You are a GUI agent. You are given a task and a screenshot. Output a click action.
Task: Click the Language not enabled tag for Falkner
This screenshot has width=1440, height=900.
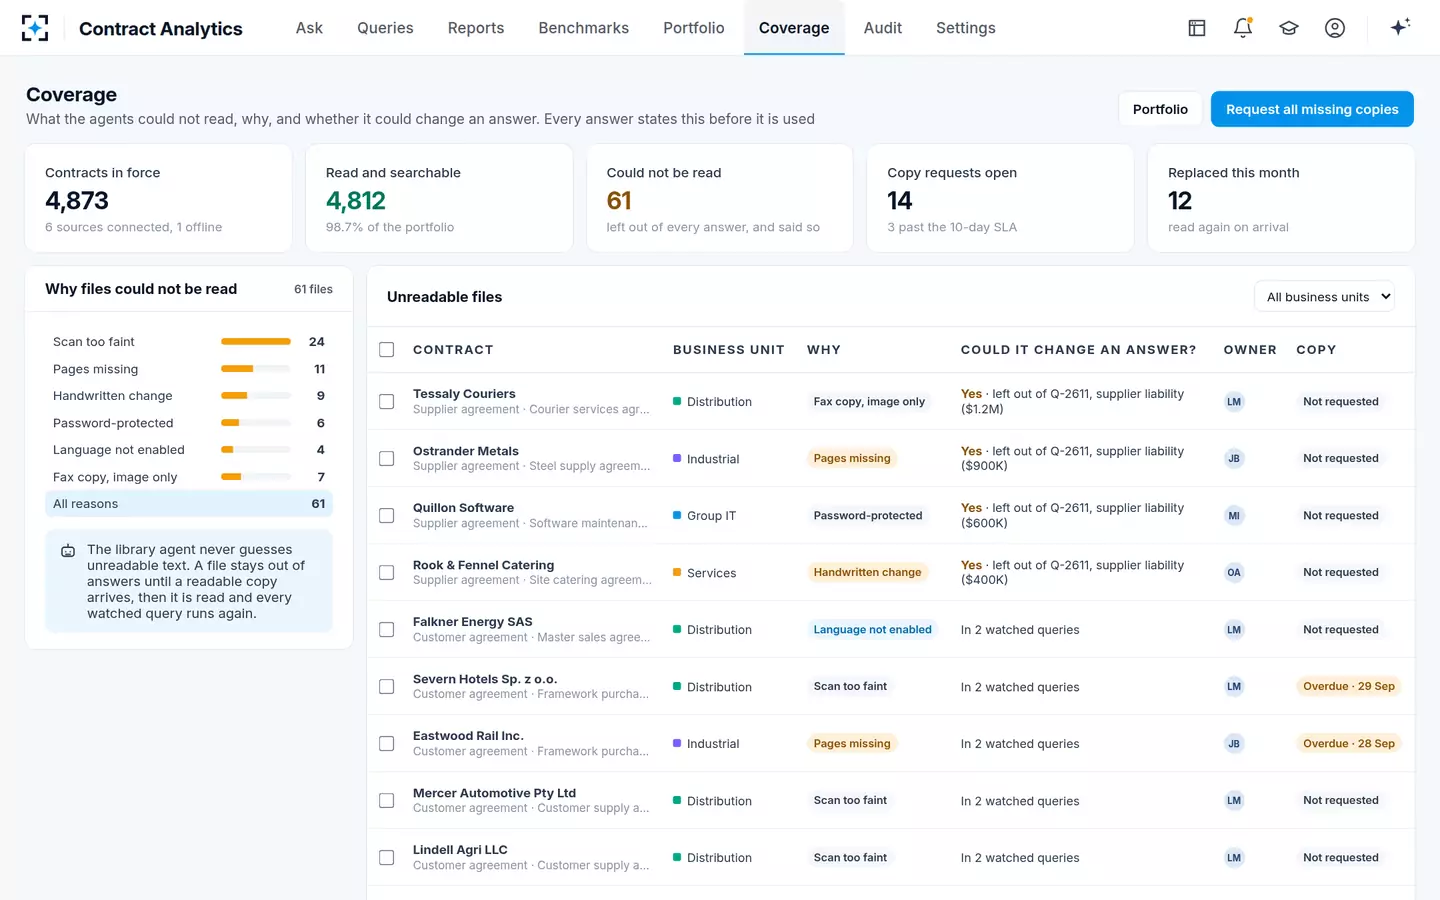872,630
